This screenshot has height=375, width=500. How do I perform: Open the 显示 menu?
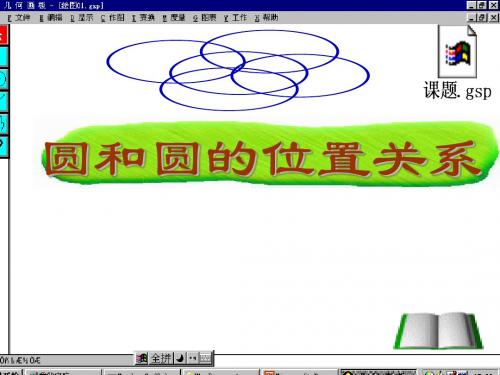pos(82,18)
